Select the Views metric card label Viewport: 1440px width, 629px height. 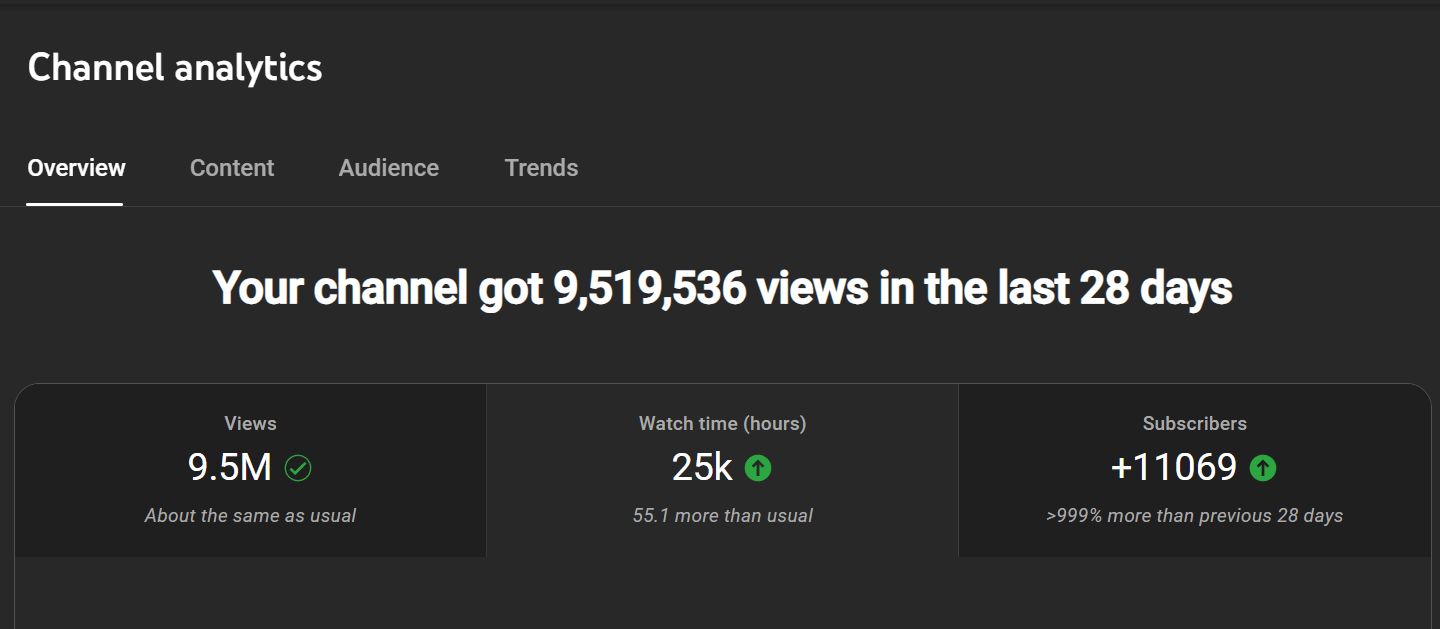point(250,424)
